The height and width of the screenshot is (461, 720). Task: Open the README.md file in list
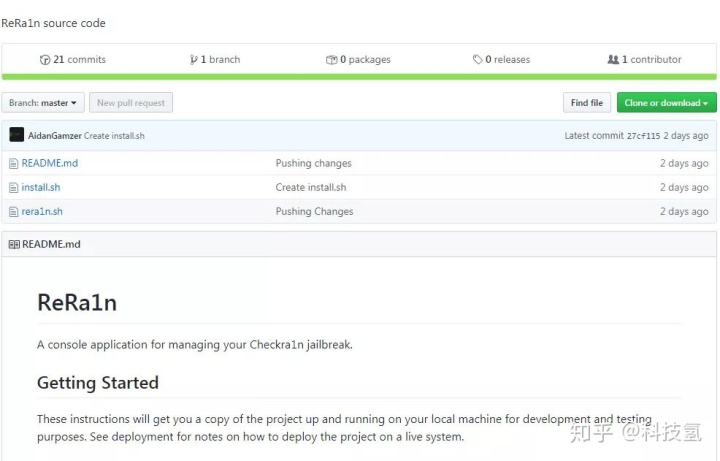pyautogui.click(x=50, y=163)
